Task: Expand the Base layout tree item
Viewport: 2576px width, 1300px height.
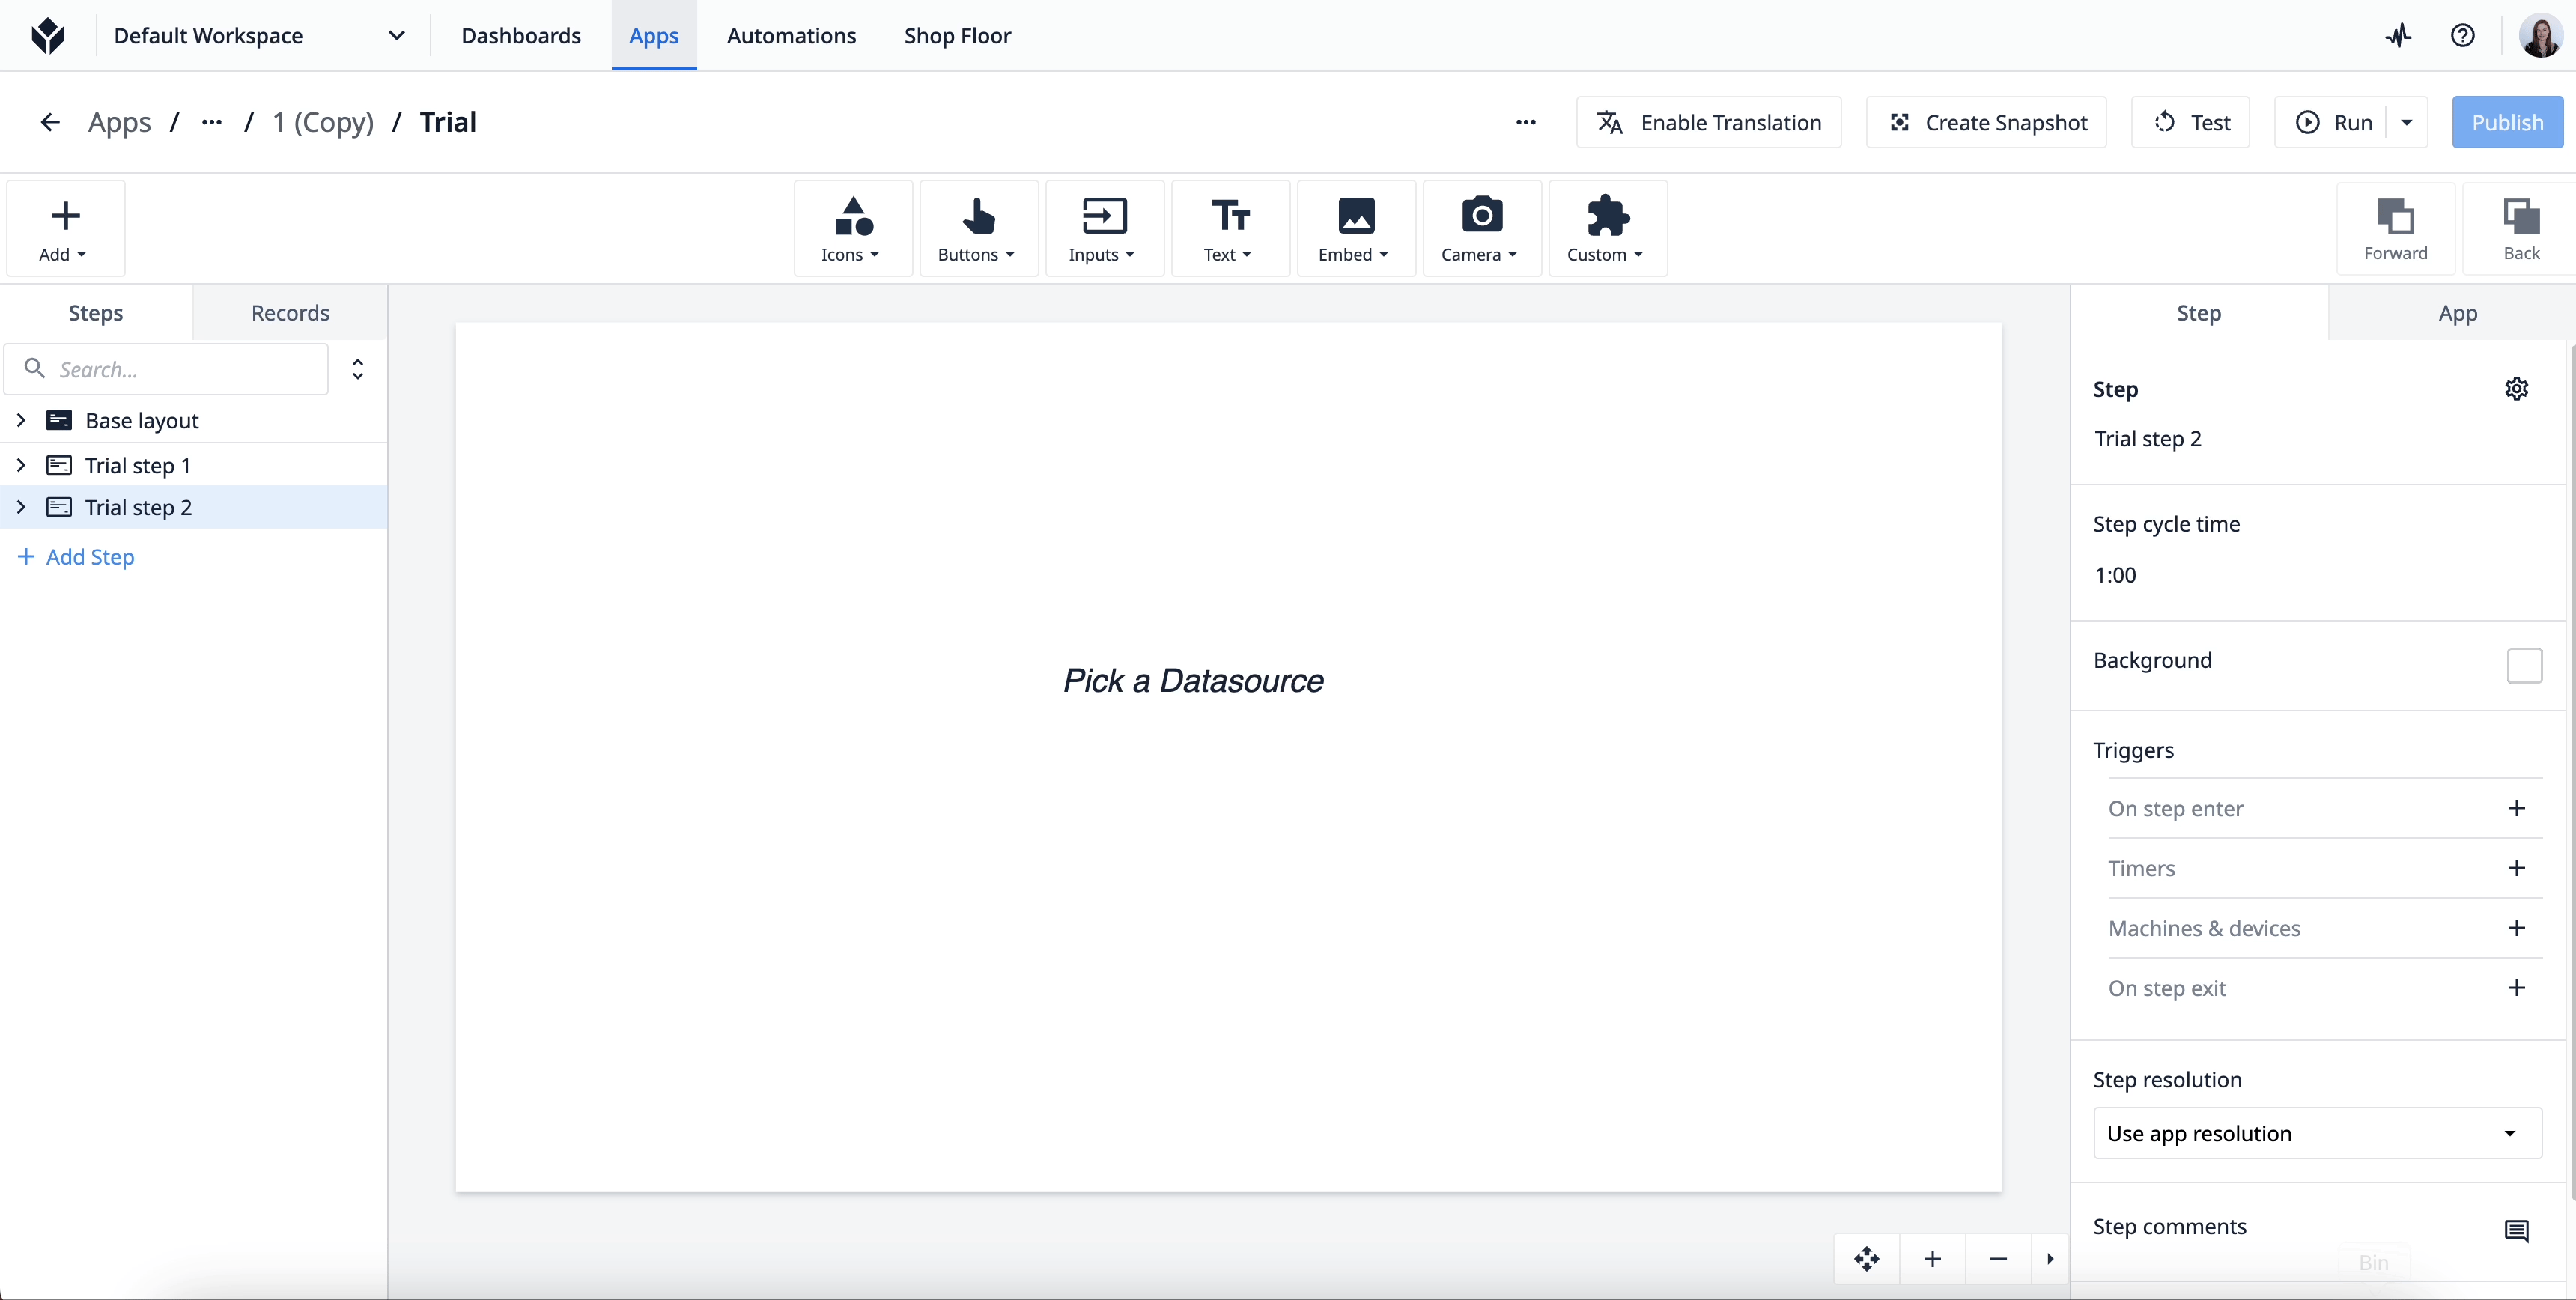Action: pos(20,419)
